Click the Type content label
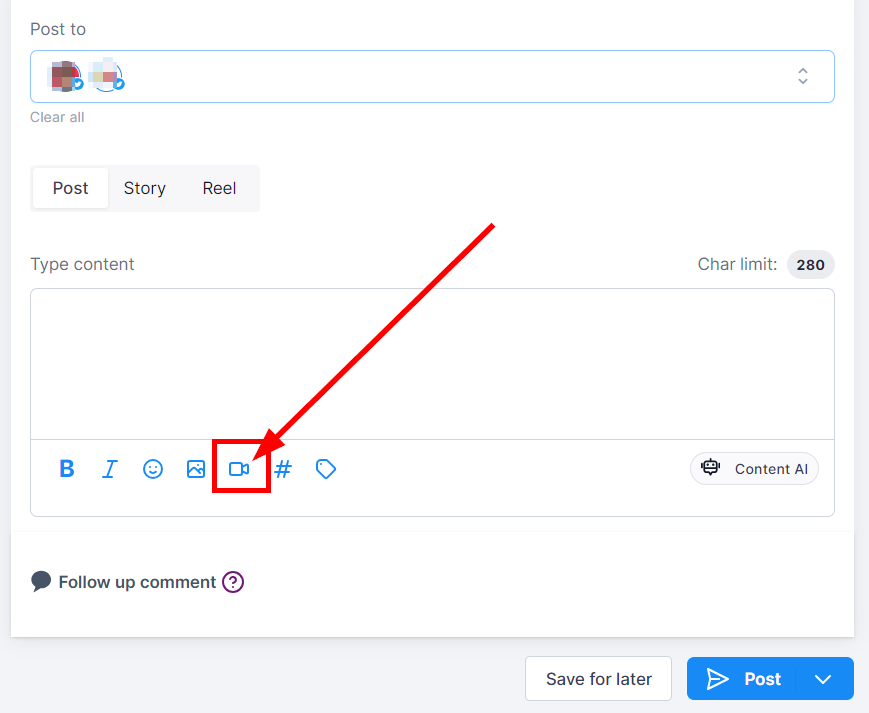This screenshot has width=869, height=713. pos(82,264)
